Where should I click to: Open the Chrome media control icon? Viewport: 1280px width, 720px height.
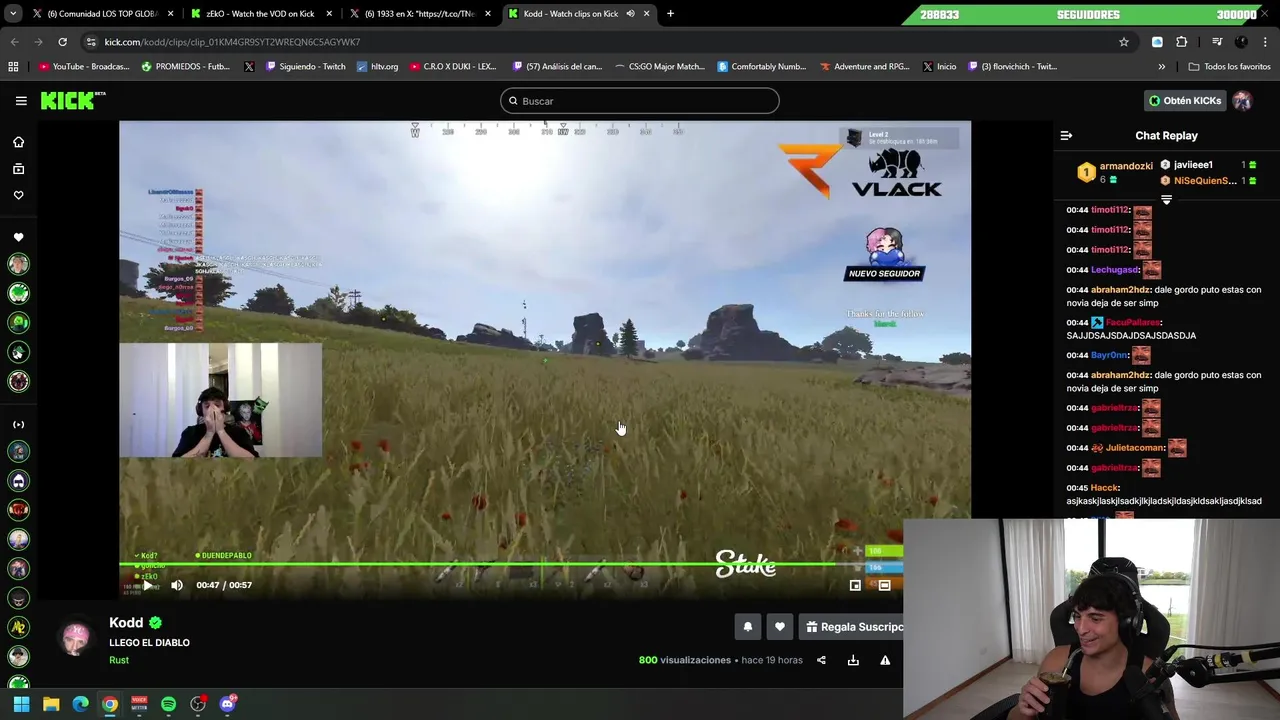[1217, 42]
